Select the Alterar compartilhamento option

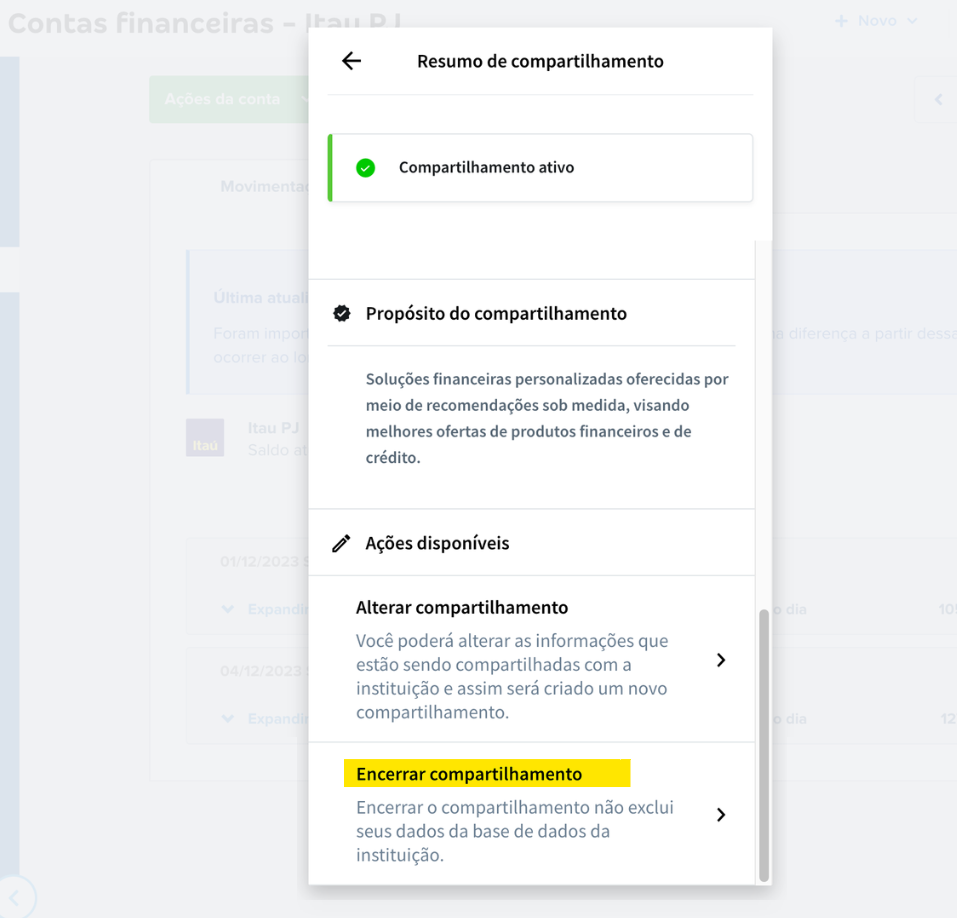coord(532,659)
